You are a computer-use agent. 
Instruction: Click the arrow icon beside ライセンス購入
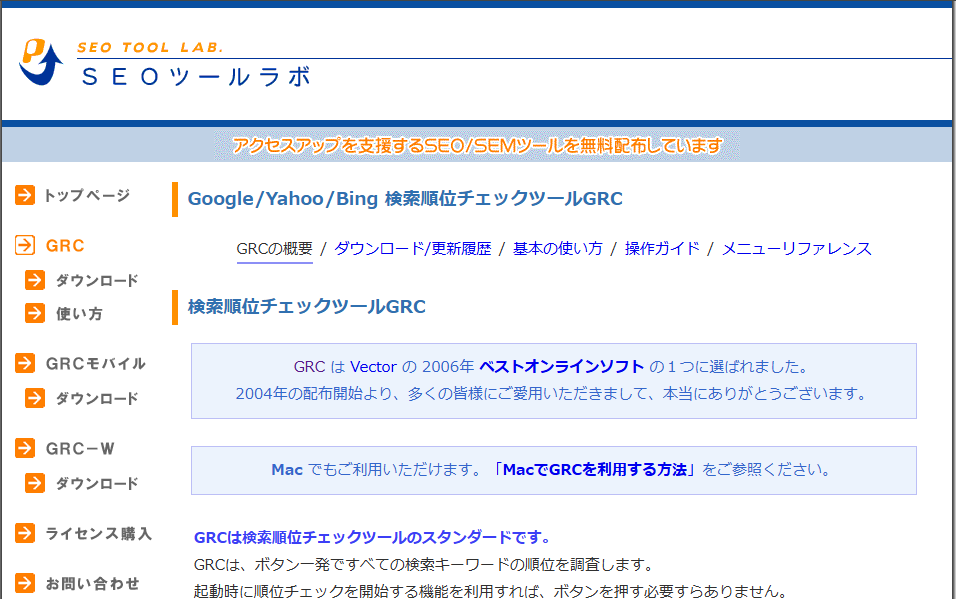pos(25,534)
